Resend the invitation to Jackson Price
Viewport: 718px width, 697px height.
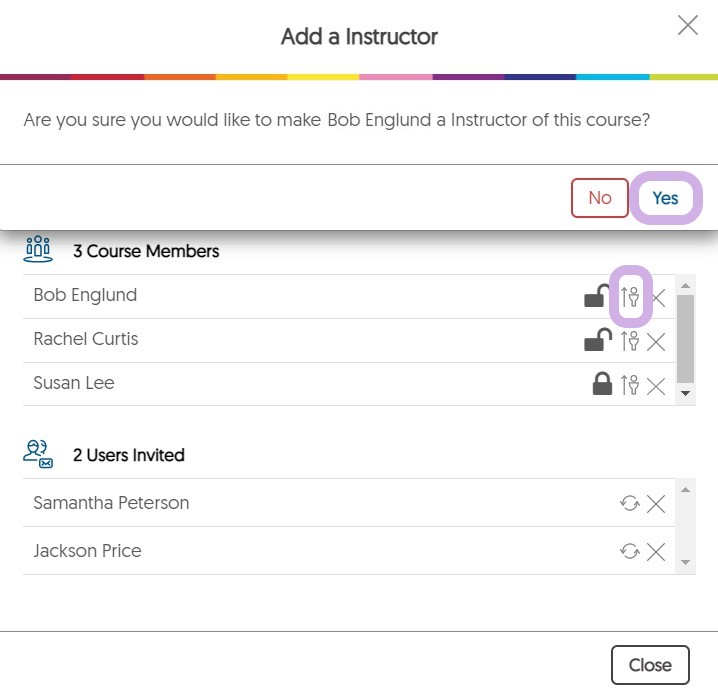coord(630,551)
